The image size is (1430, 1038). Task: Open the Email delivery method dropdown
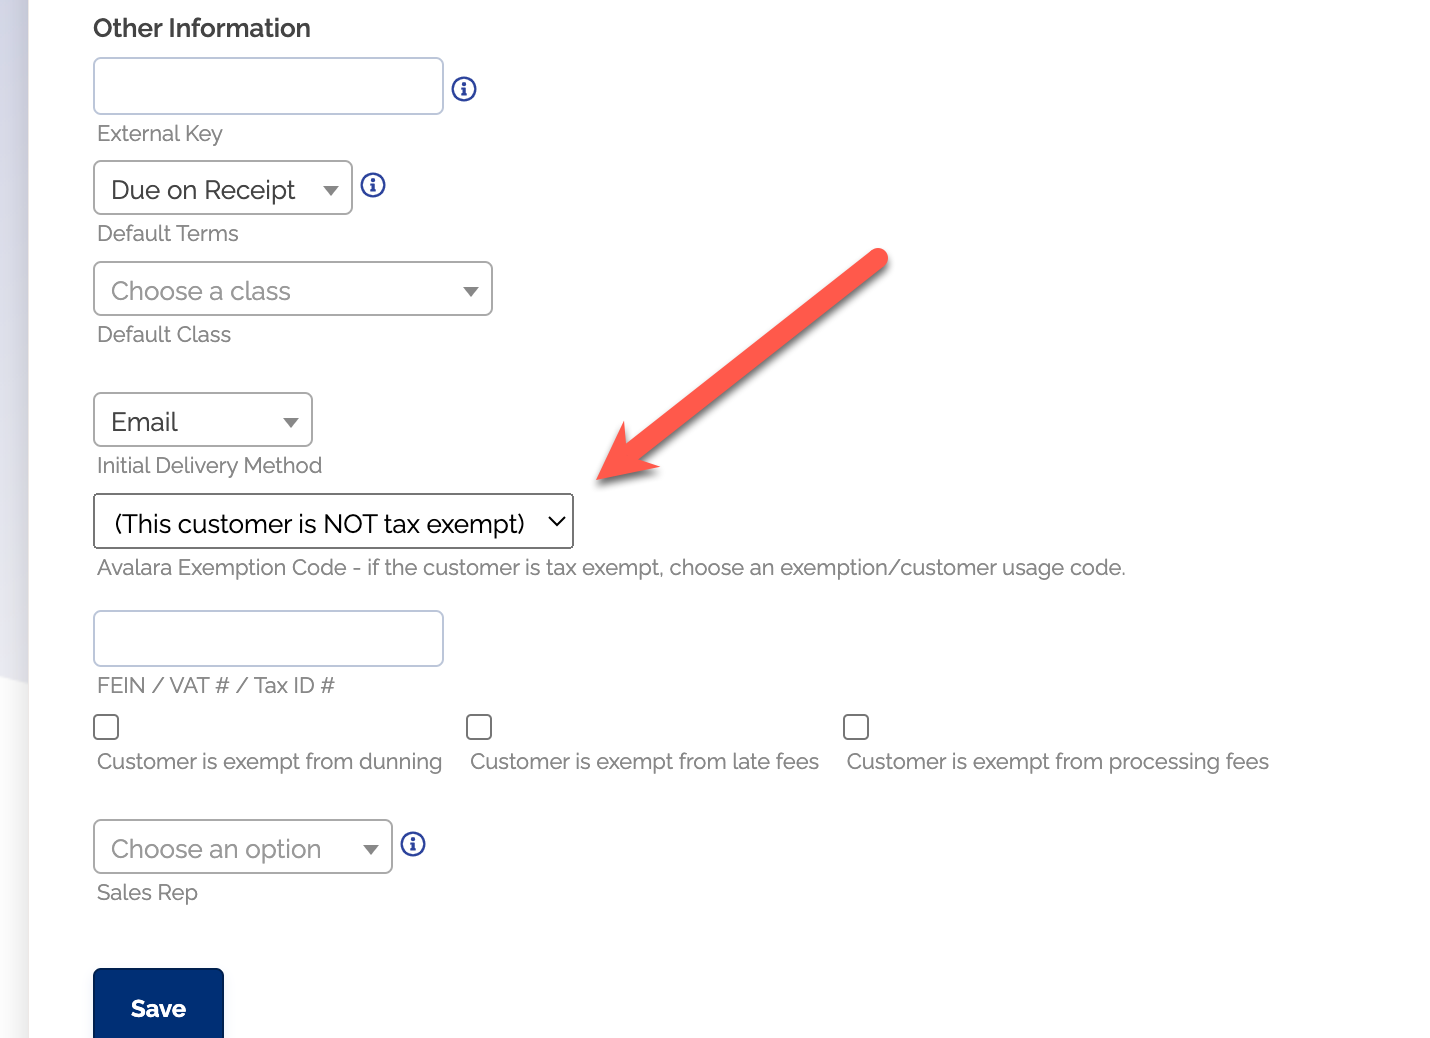(x=203, y=420)
